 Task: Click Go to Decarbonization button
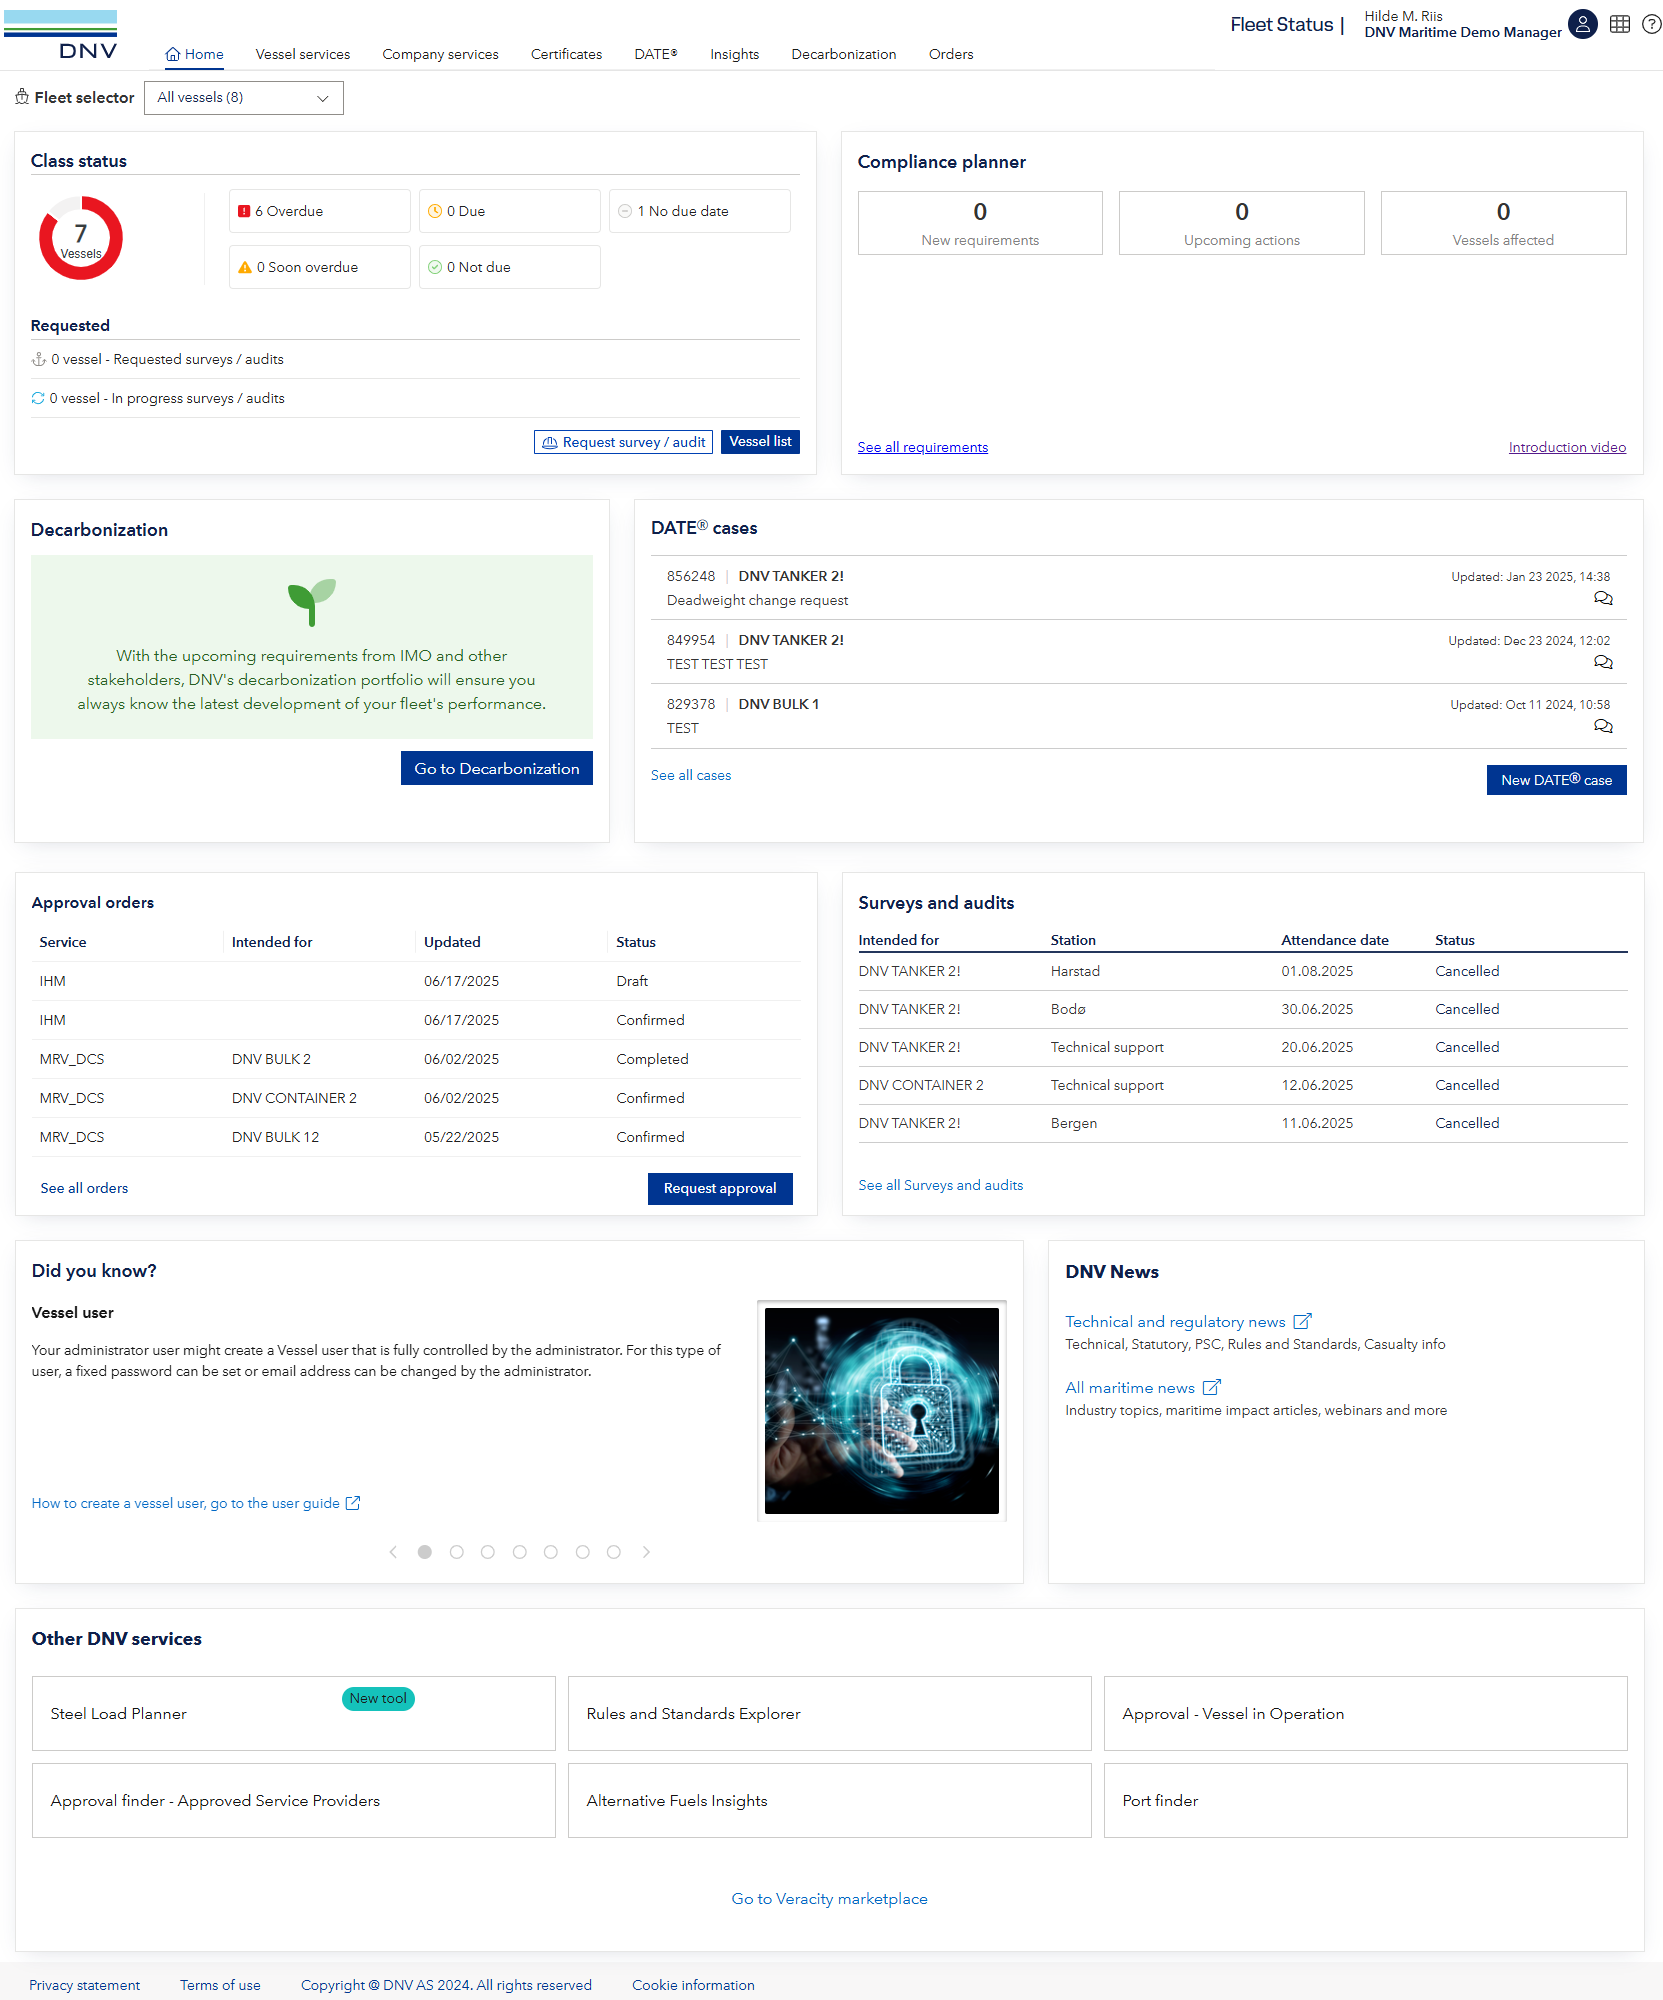(497, 768)
